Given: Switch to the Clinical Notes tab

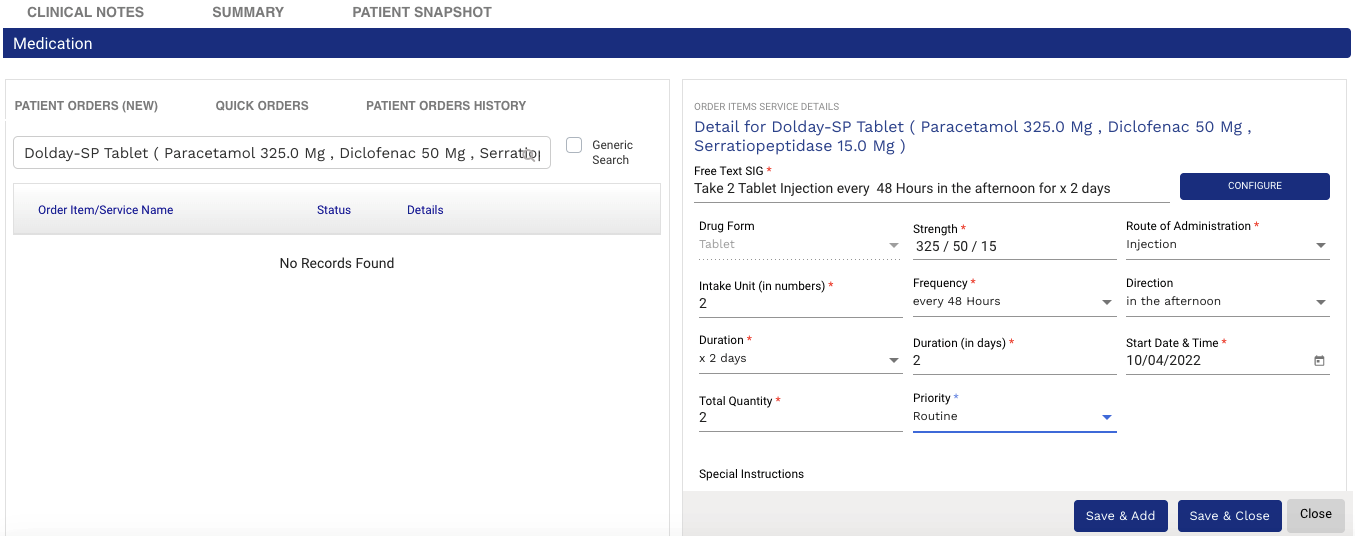Looking at the screenshot, I should tap(85, 12).
